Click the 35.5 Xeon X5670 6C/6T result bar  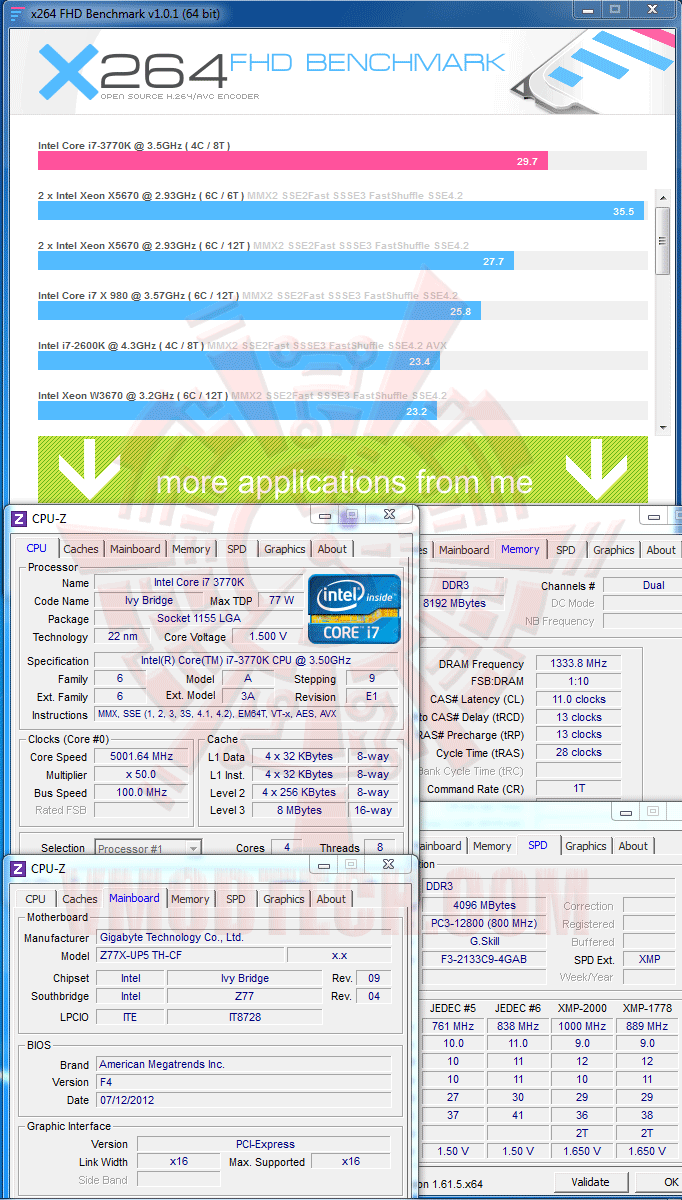(x=341, y=211)
